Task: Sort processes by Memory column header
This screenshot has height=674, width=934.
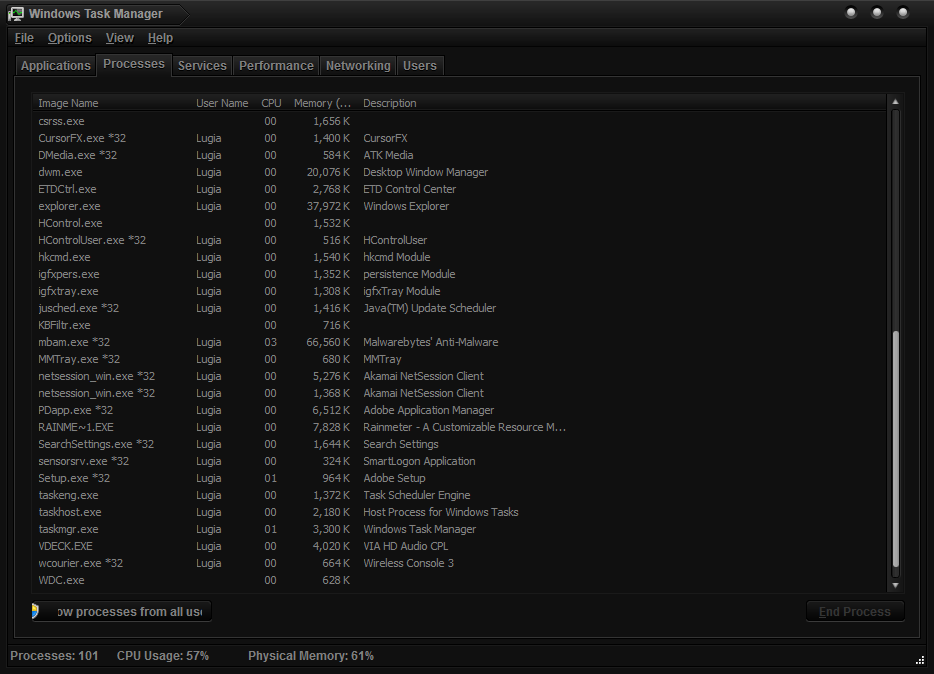Action: coord(322,103)
